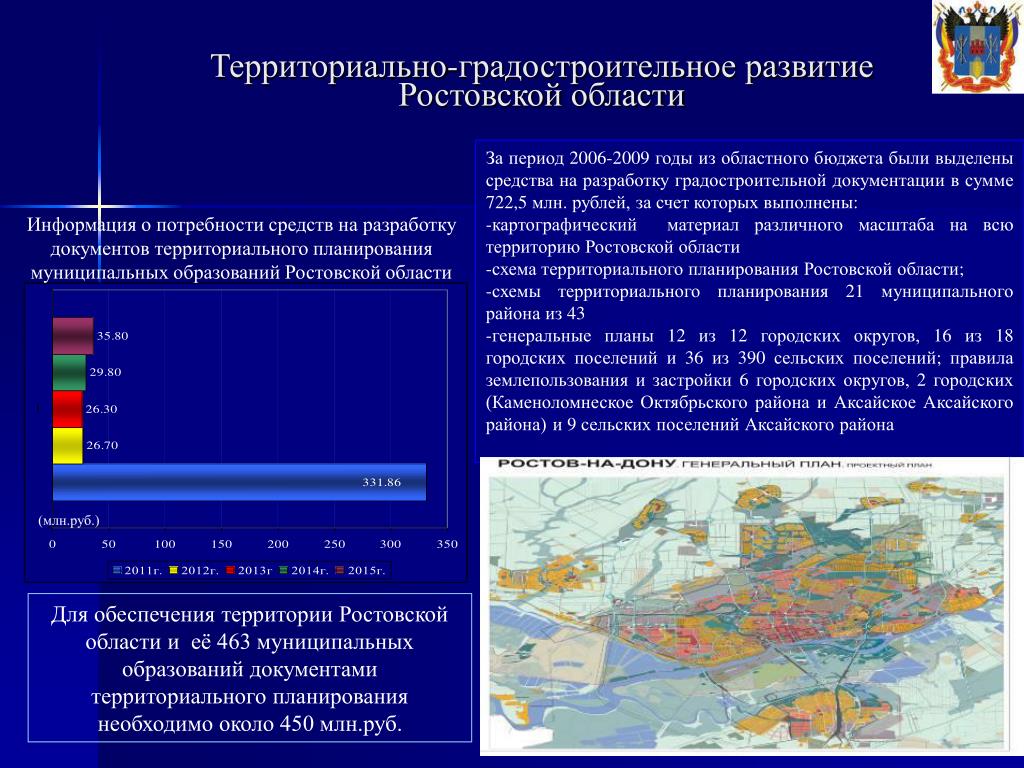Click the map title 'РОСТОВ-НА-ДОНУ'
Viewport: 1024px width, 768px height.
click(586, 464)
